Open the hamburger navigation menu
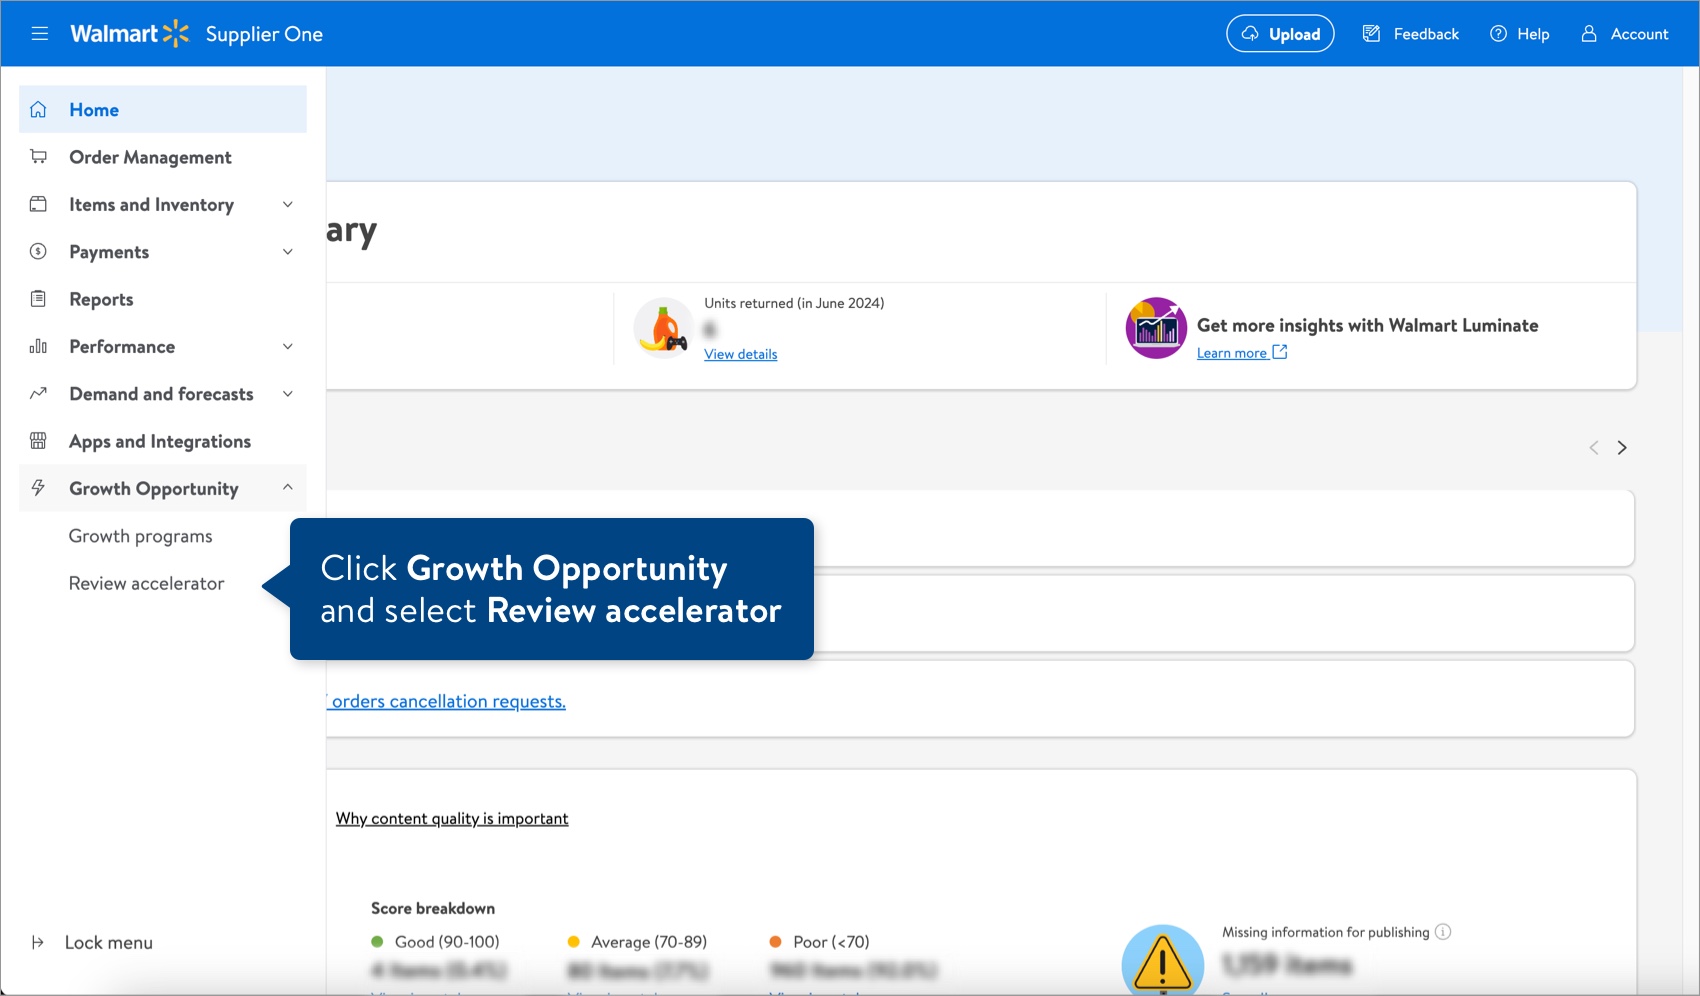 click(39, 33)
